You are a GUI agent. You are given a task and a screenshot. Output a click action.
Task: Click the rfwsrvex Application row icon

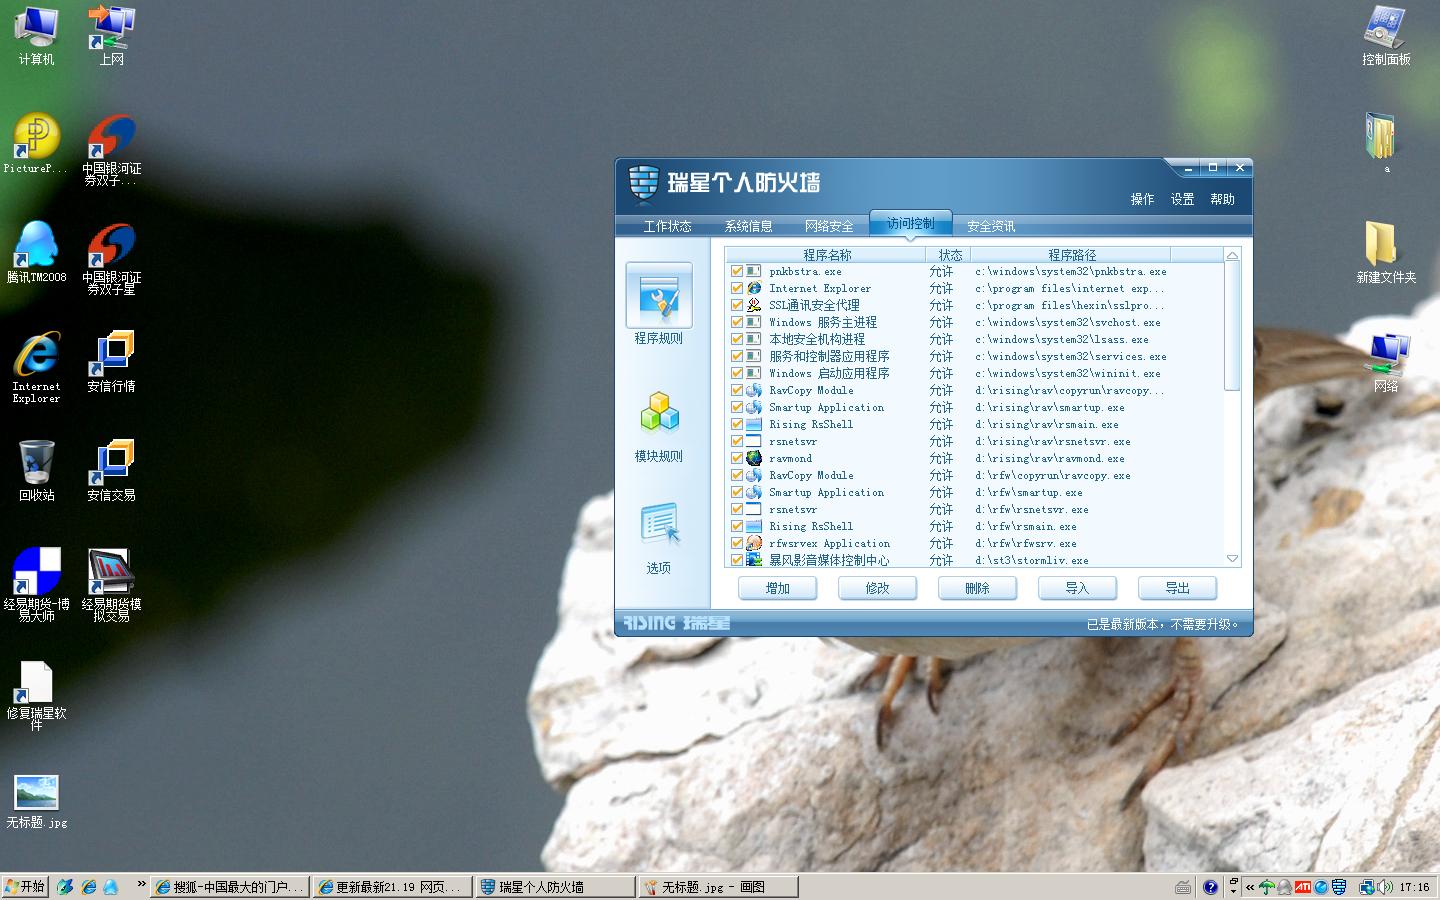tap(754, 543)
